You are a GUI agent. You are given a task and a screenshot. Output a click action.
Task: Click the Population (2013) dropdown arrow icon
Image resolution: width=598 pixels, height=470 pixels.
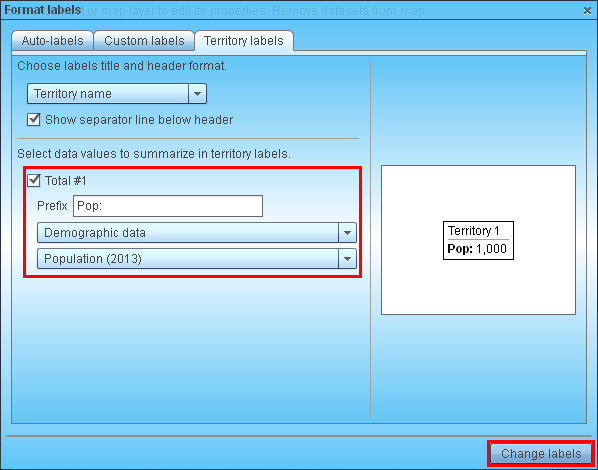347,259
